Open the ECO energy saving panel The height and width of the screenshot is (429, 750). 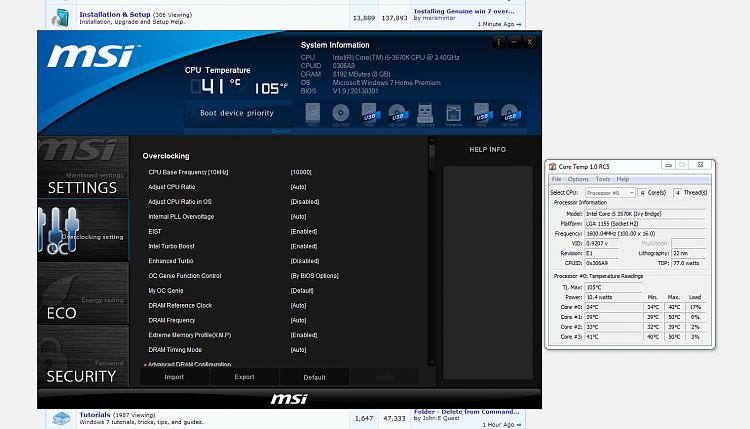tap(83, 293)
